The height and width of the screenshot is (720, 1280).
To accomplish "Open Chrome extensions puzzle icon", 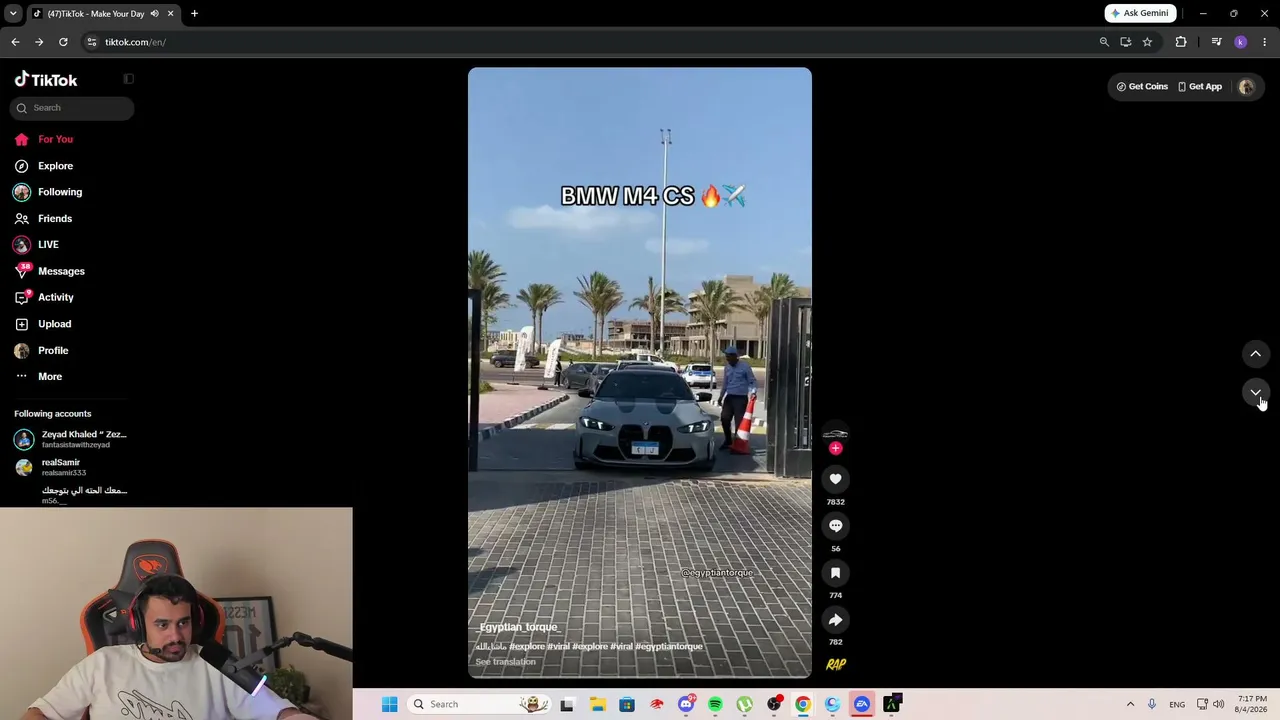I will tap(1181, 42).
